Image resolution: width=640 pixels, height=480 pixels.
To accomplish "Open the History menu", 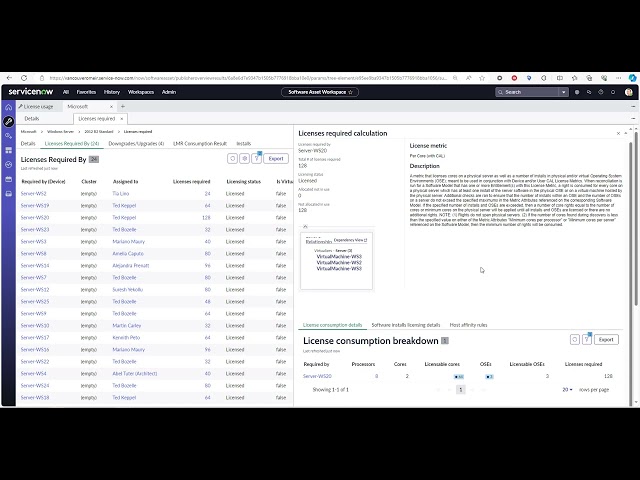I will [x=111, y=92].
